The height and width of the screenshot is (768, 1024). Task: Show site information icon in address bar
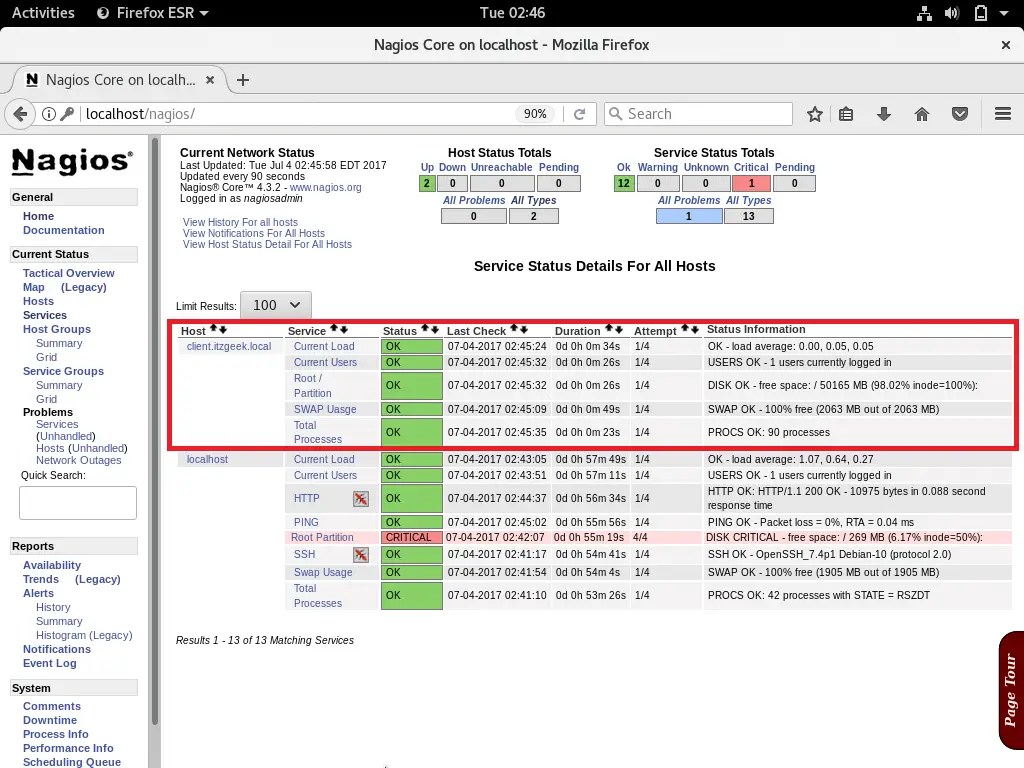(x=49, y=114)
